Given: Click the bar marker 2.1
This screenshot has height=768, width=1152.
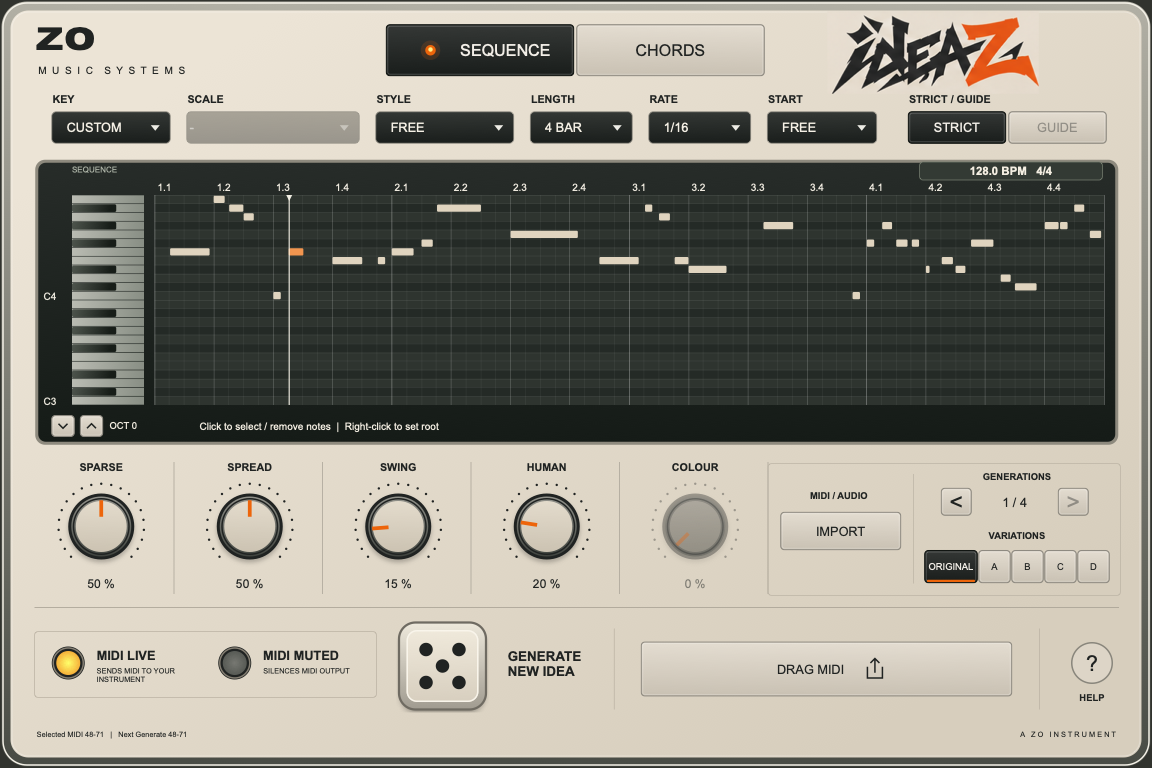Looking at the screenshot, I should [400, 187].
